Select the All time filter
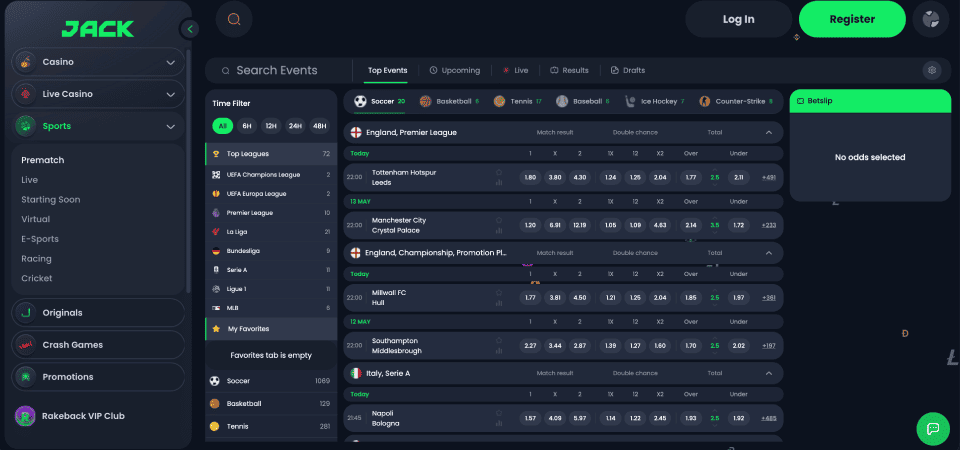Image resolution: width=960 pixels, height=450 pixels. pos(222,126)
